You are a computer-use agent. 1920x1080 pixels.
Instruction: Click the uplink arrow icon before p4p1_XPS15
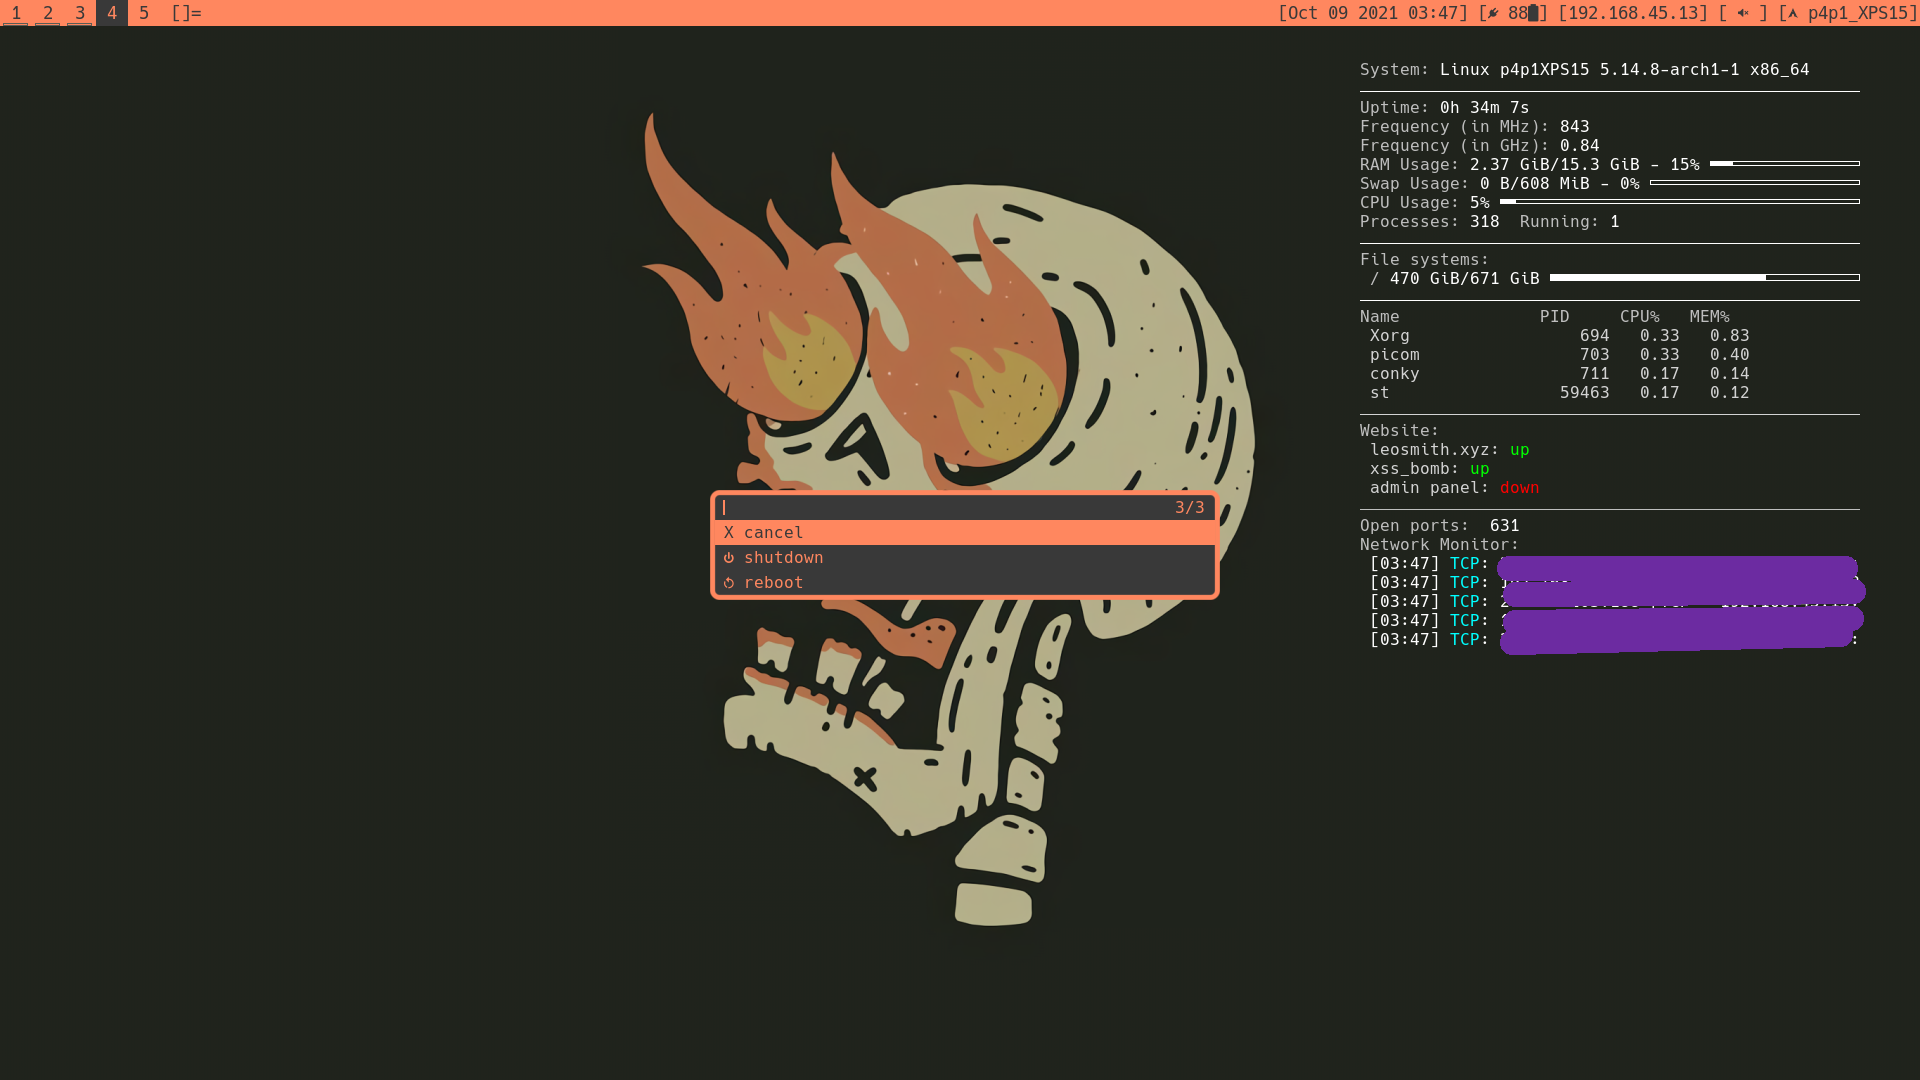1793,13
